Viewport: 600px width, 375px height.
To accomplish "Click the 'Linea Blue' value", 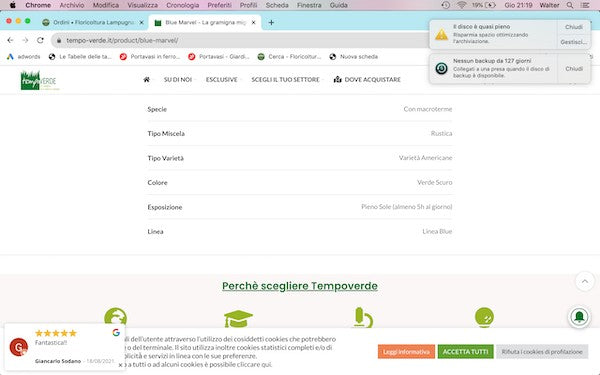I will pyautogui.click(x=437, y=231).
